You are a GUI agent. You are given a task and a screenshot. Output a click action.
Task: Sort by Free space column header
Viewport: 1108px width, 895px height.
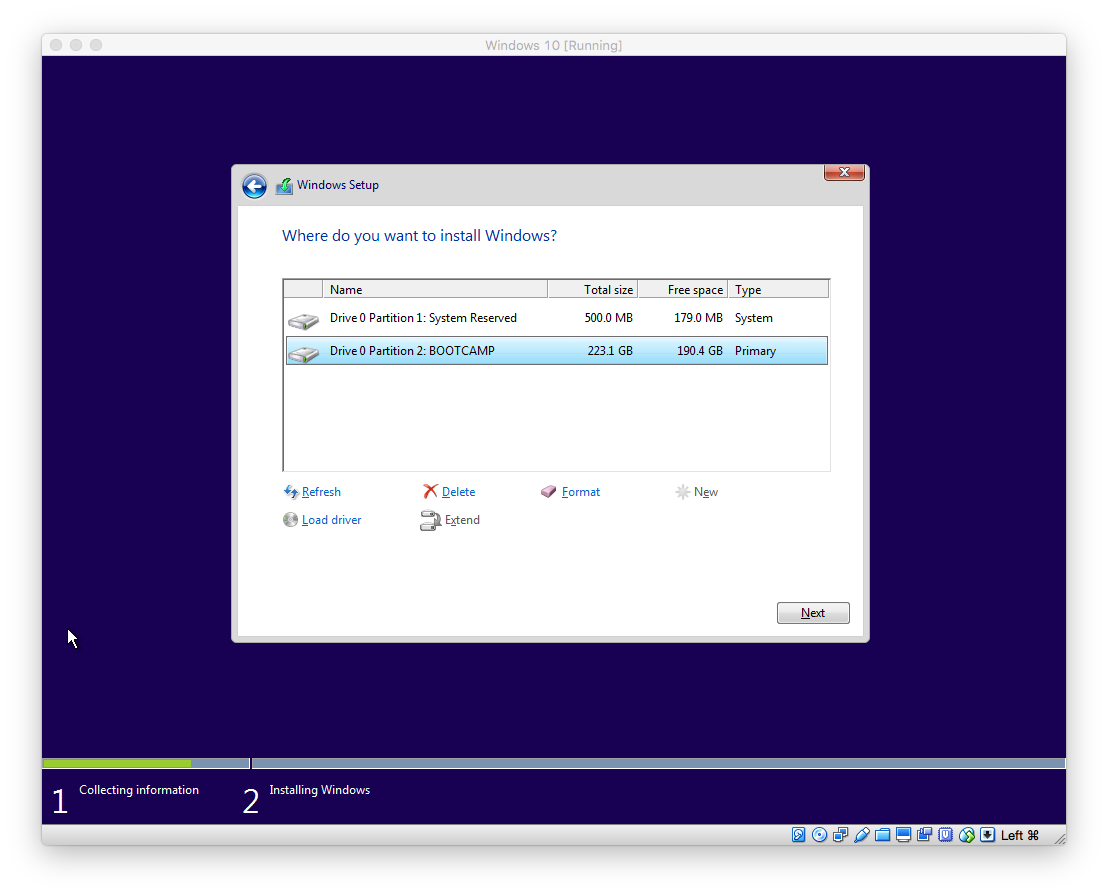pyautogui.click(x=683, y=290)
